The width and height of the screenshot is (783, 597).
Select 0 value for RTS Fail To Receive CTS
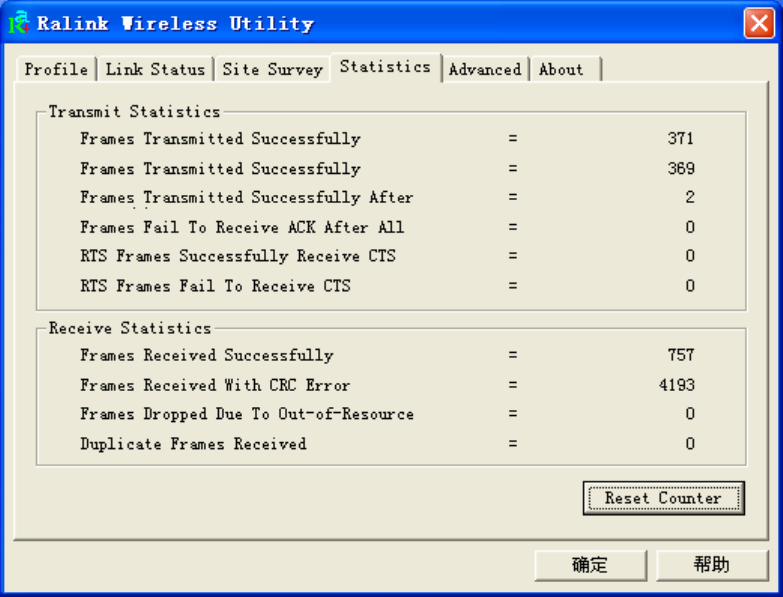point(690,286)
